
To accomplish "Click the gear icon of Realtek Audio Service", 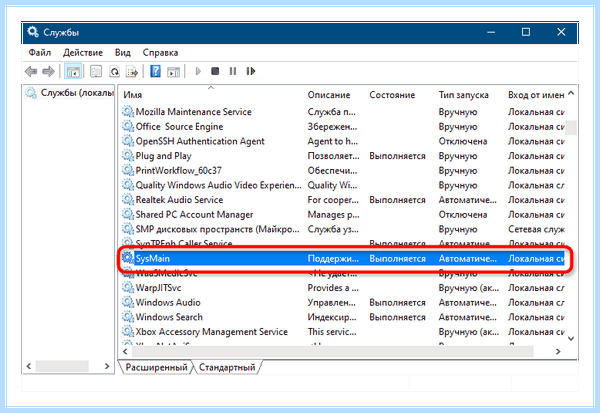I will click(128, 199).
